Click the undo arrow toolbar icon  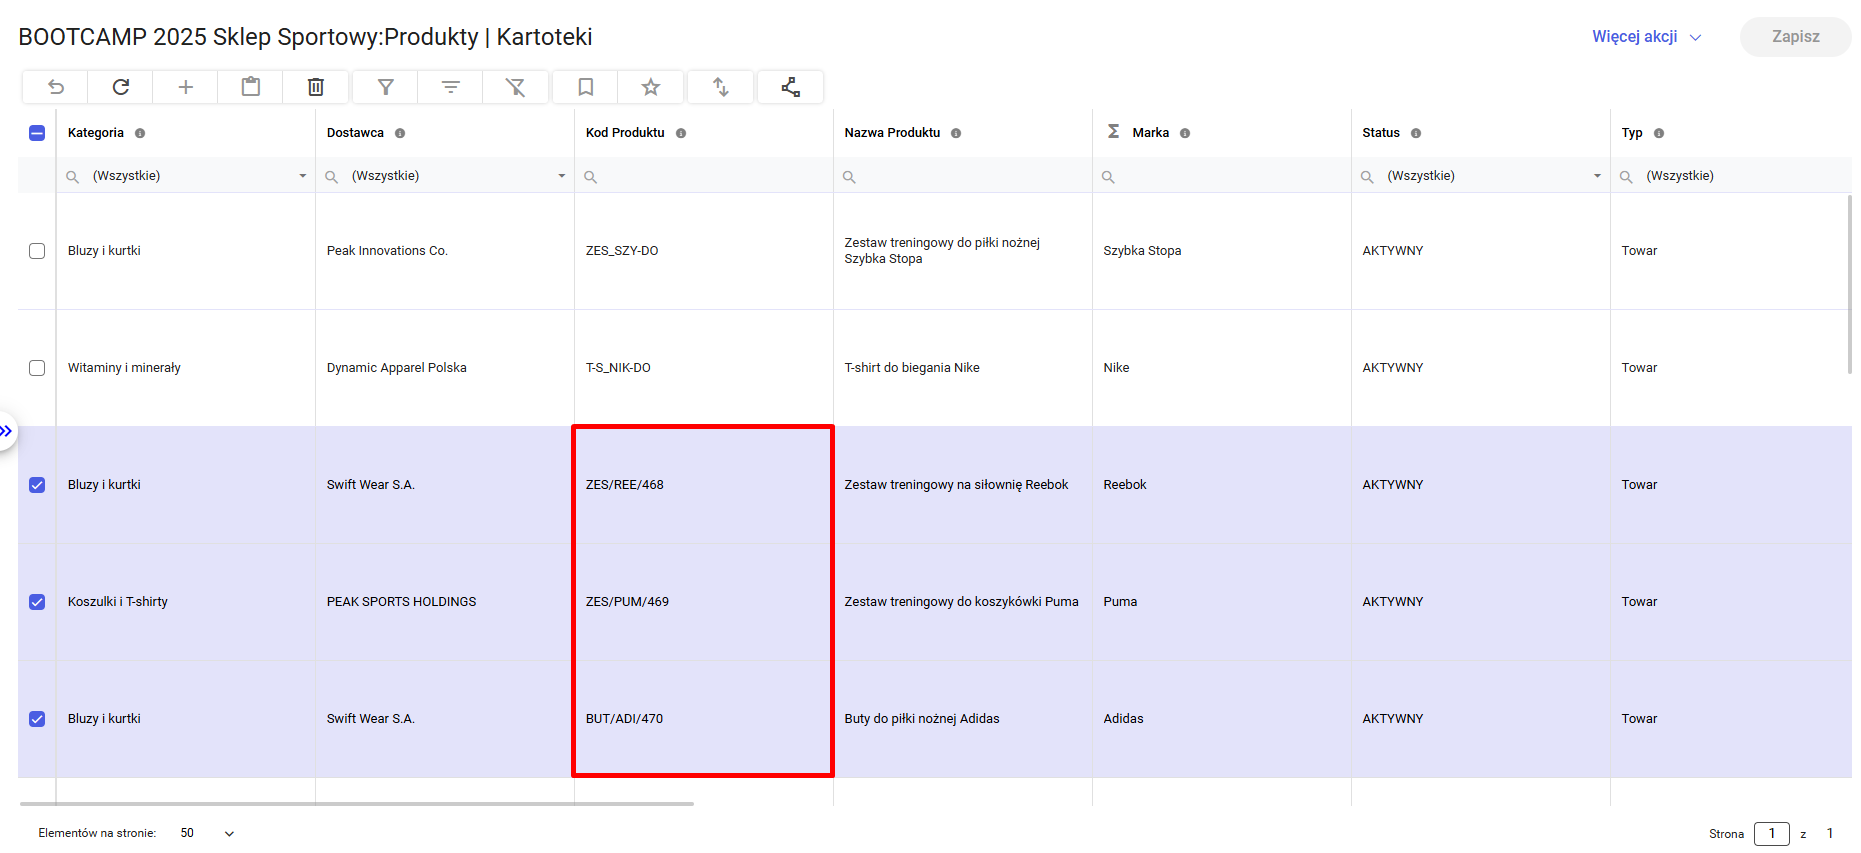click(56, 87)
